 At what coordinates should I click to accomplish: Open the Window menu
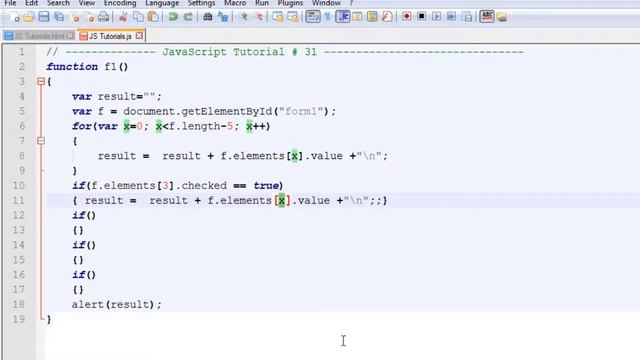pyautogui.click(x=326, y=3)
